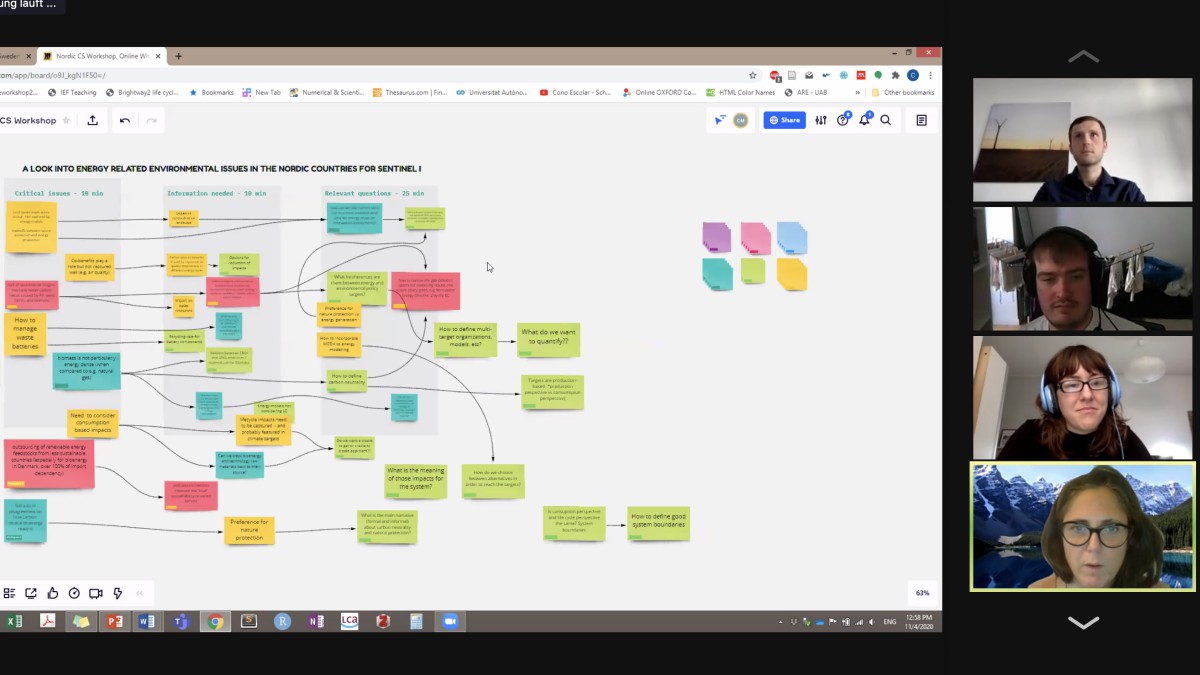The width and height of the screenshot is (1200, 675).
Task: Open Word from the taskbar
Action: [x=147, y=621]
